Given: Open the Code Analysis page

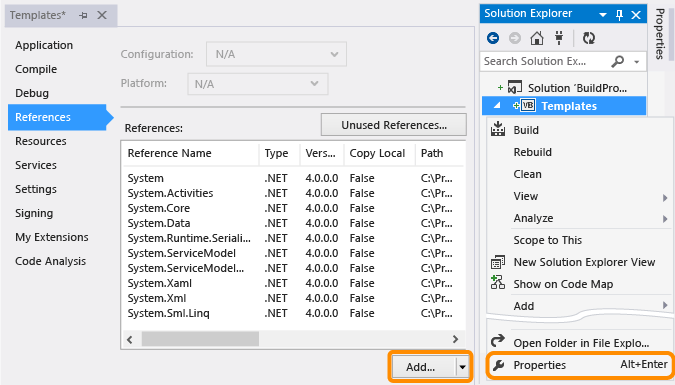Looking at the screenshot, I should click(50, 261).
